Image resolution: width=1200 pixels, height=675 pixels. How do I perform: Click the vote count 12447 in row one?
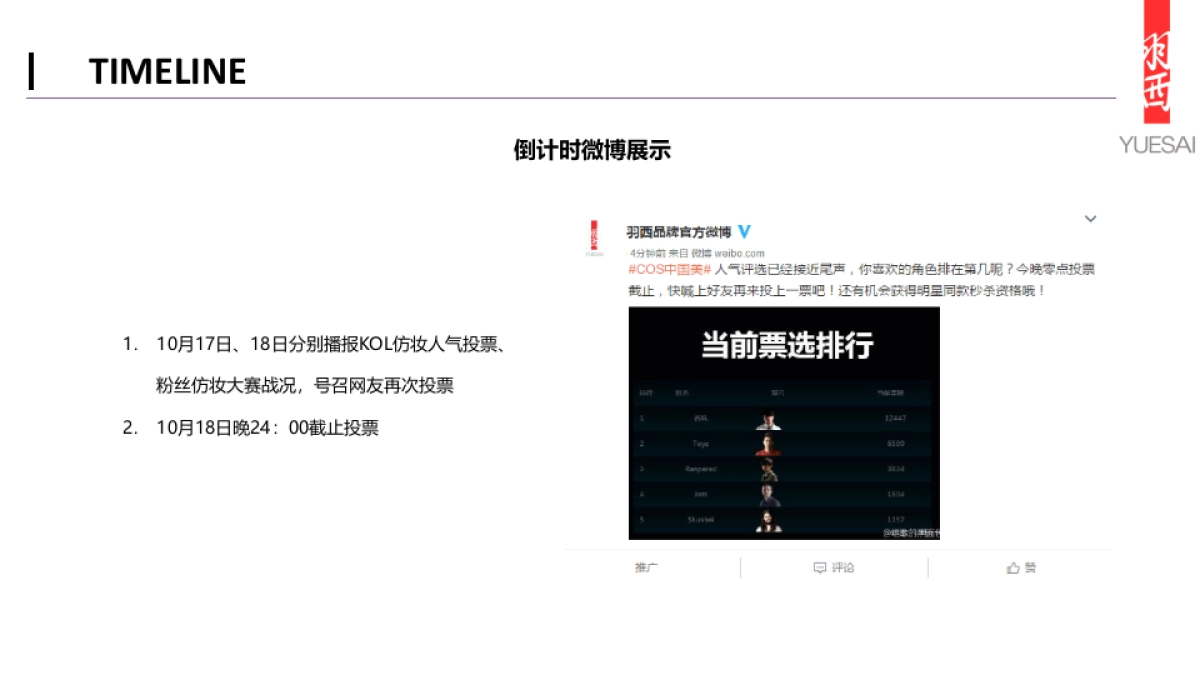point(895,420)
